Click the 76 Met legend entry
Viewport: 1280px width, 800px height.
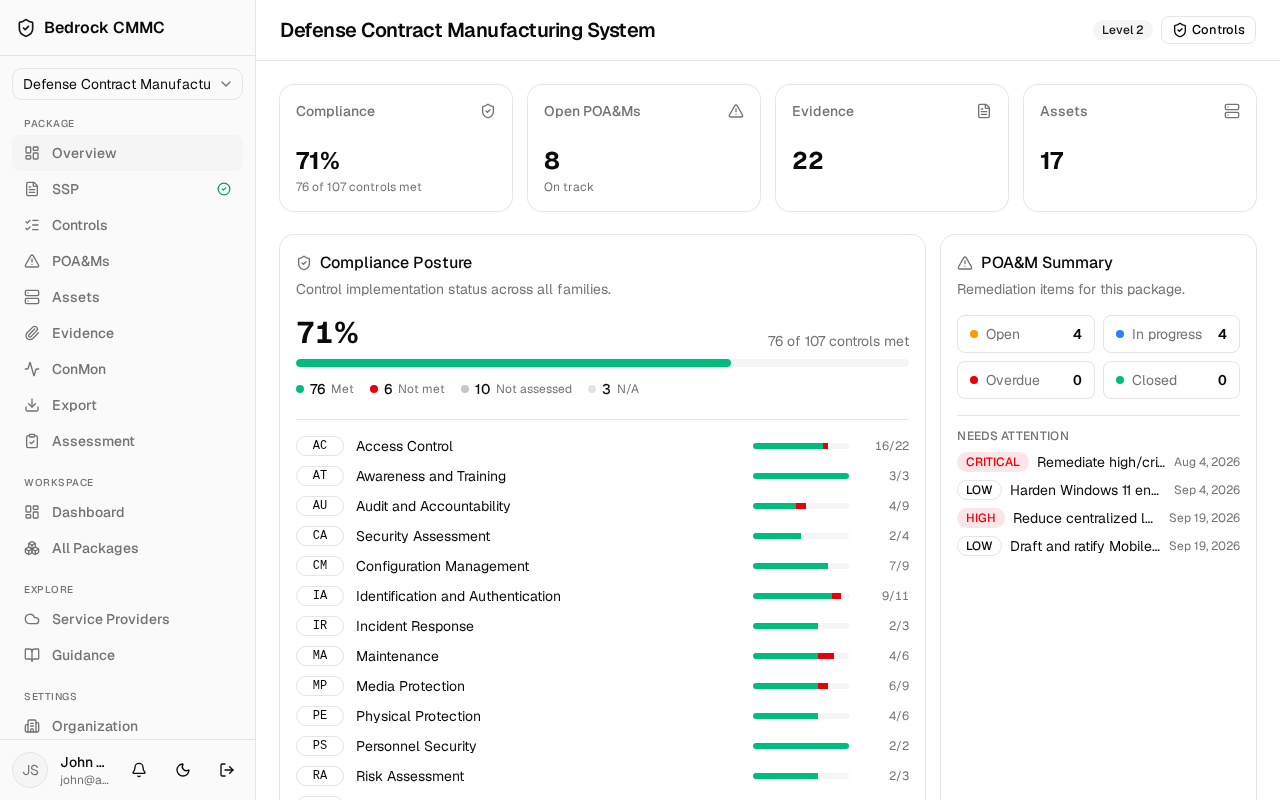(x=325, y=389)
